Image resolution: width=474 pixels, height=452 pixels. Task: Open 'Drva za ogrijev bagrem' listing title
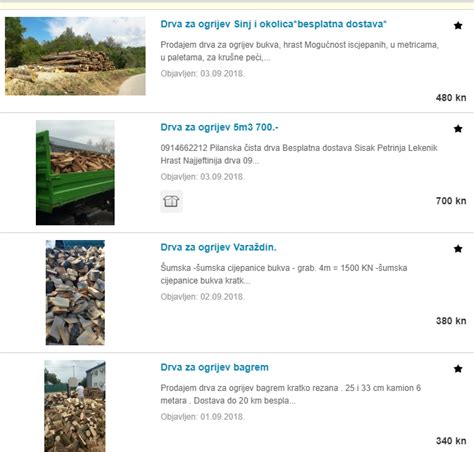pos(214,367)
